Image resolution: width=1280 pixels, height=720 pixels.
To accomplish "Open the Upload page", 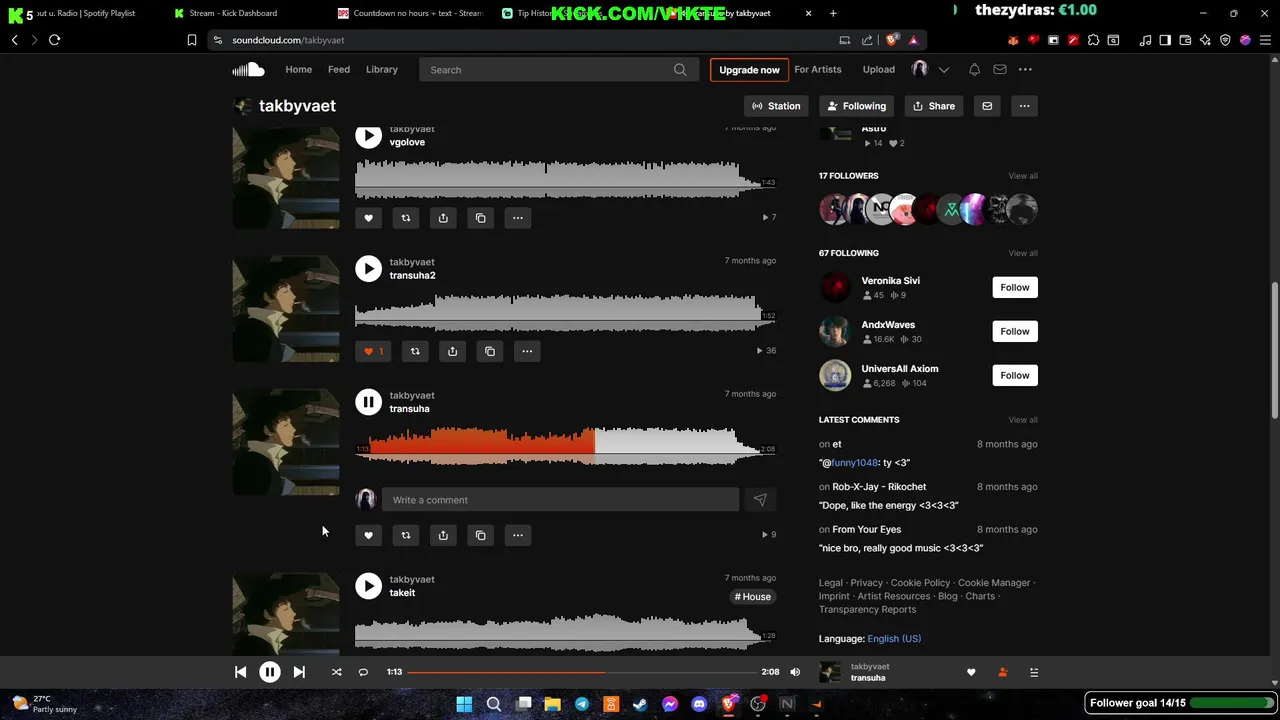I will (879, 69).
